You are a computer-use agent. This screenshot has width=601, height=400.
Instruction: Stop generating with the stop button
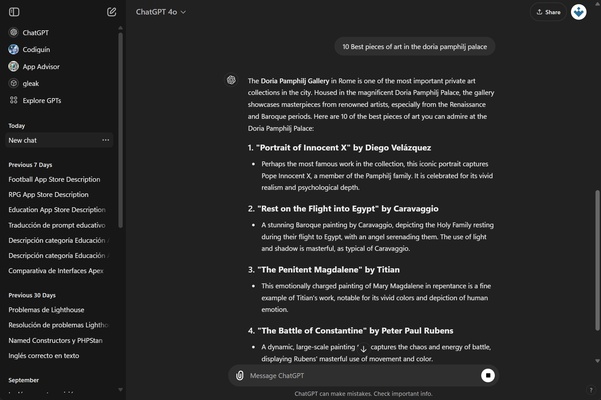(488, 375)
